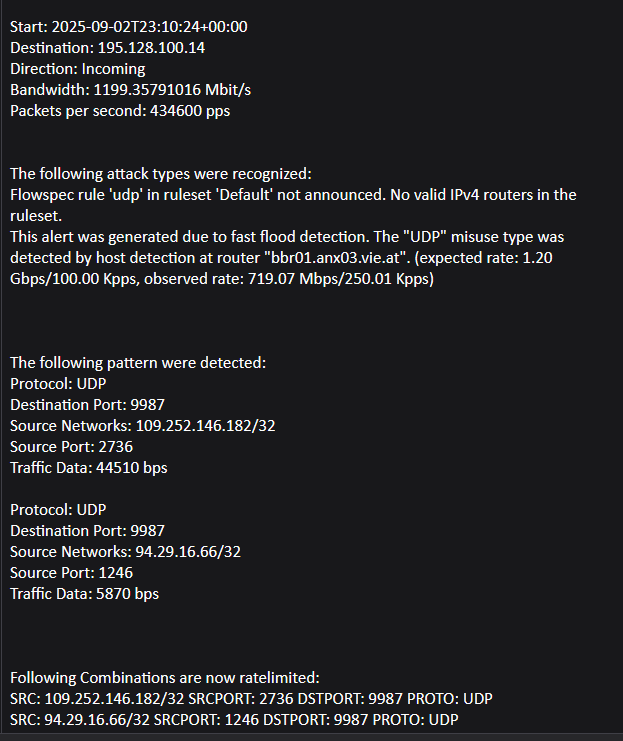Click destination IP 195.128.100.14
The height and width of the screenshot is (741, 623).
151,48
